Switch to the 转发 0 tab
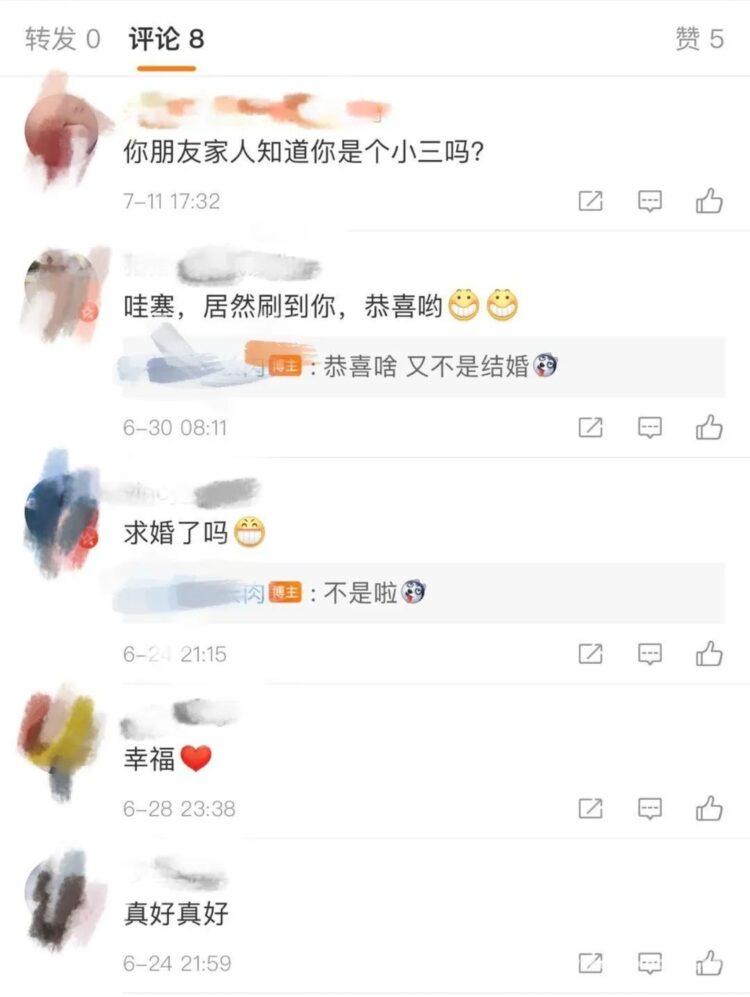The width and height of the screenshot is (750, 997). [x=63, y=39]
